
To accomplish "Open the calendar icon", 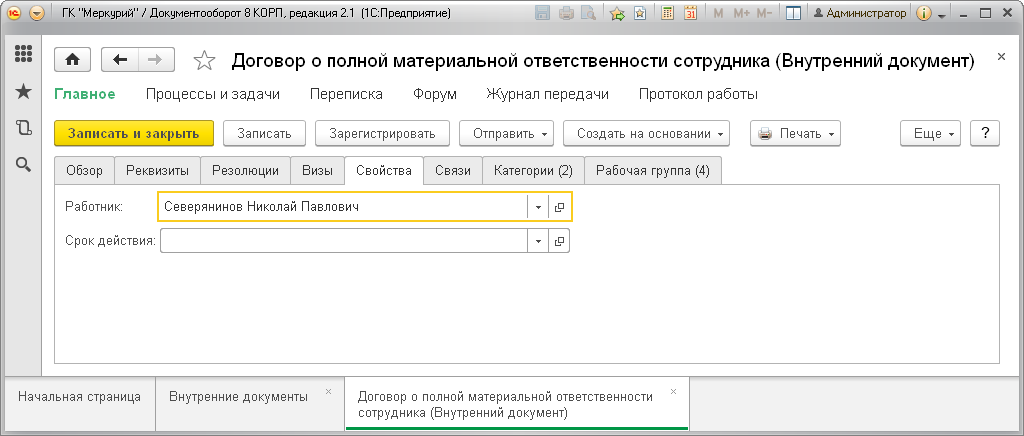I will (690, 13).
